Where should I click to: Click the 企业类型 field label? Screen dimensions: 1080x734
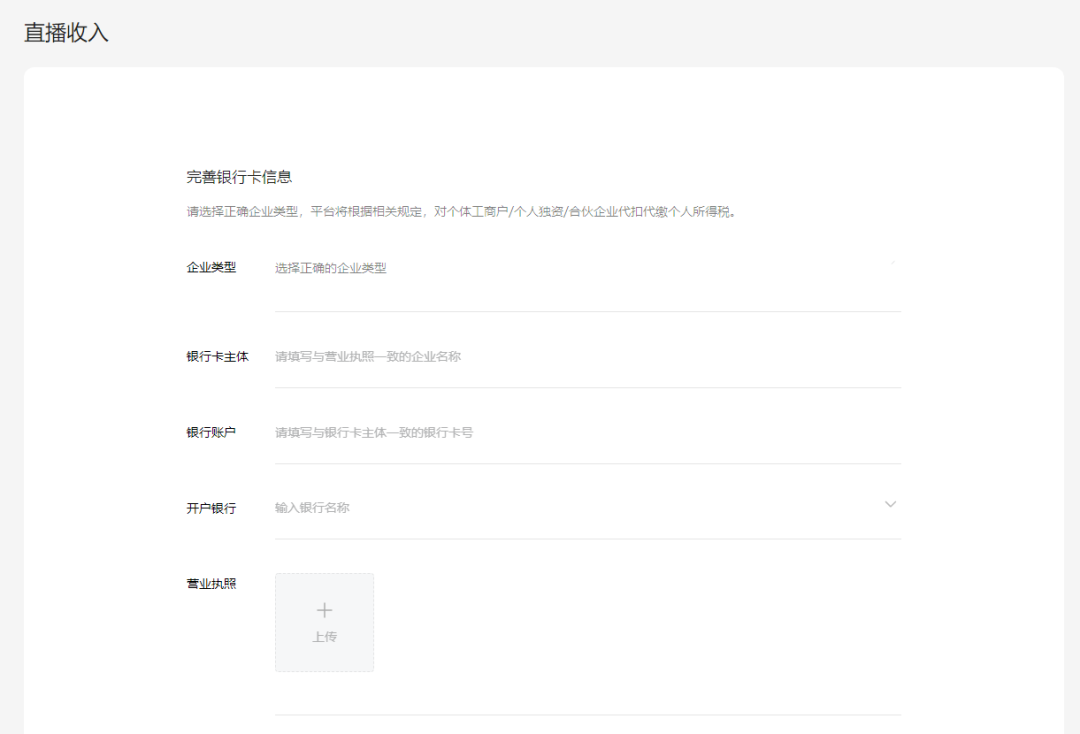pos(211,267)
